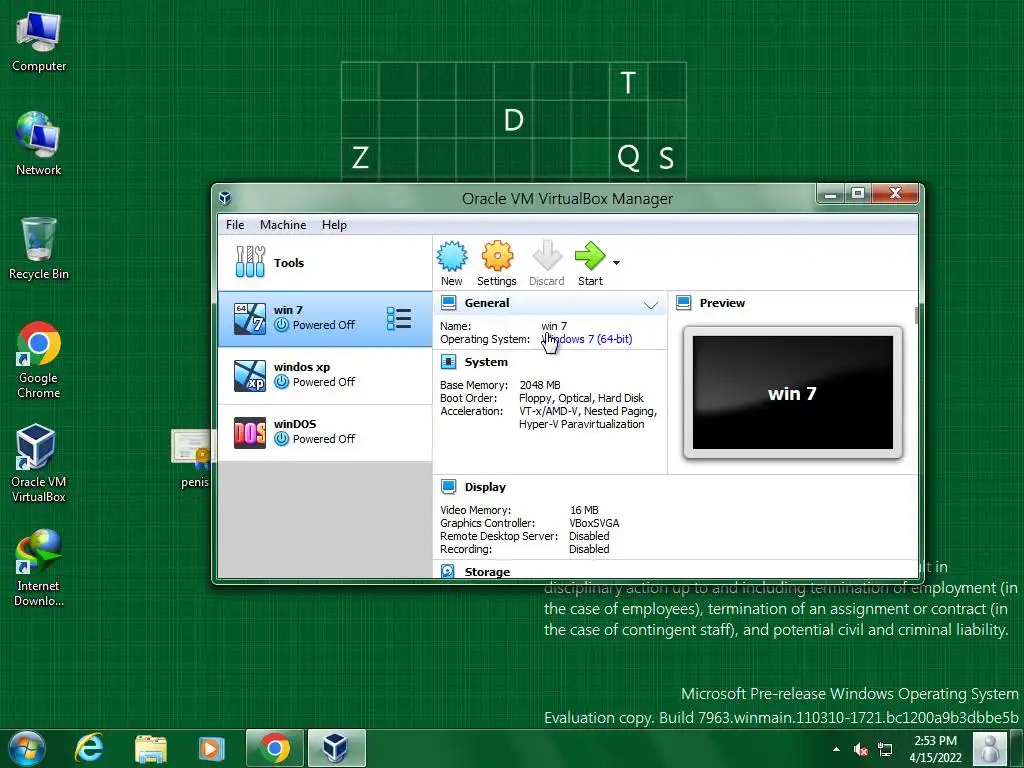Select the win 7 virtual machine
This screenshot has width=1024, height=768.
coord(325,319)
